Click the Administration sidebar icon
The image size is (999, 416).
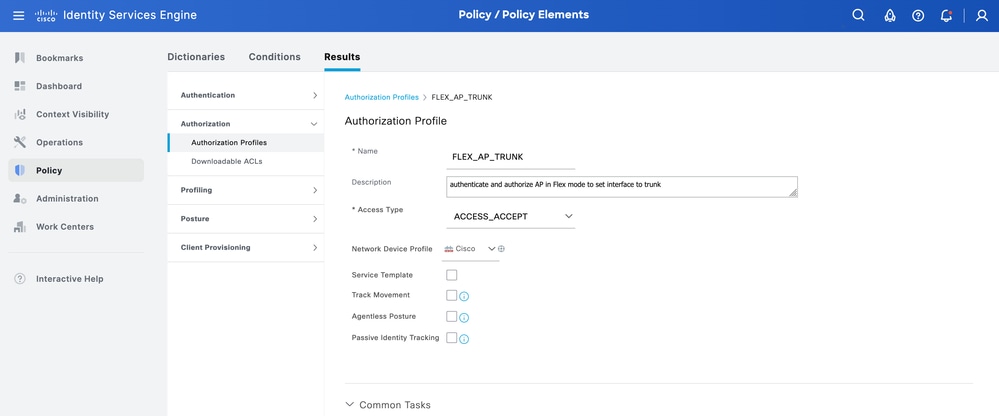(x=20, y=198)
